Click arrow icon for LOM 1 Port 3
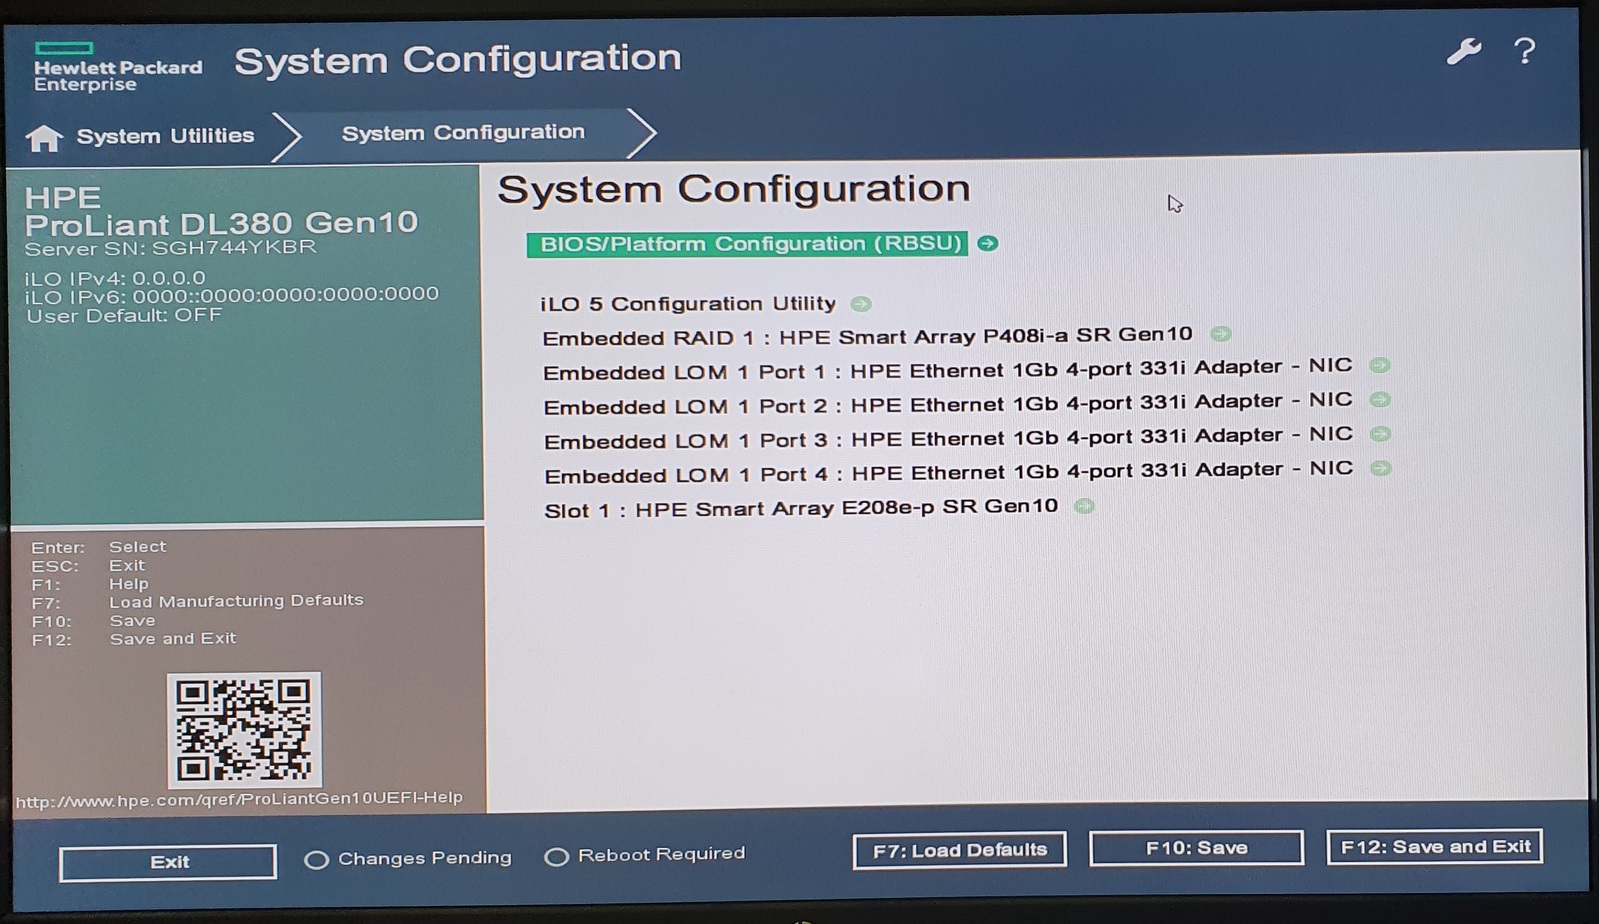1599x924 pixels. point(1380,433)
